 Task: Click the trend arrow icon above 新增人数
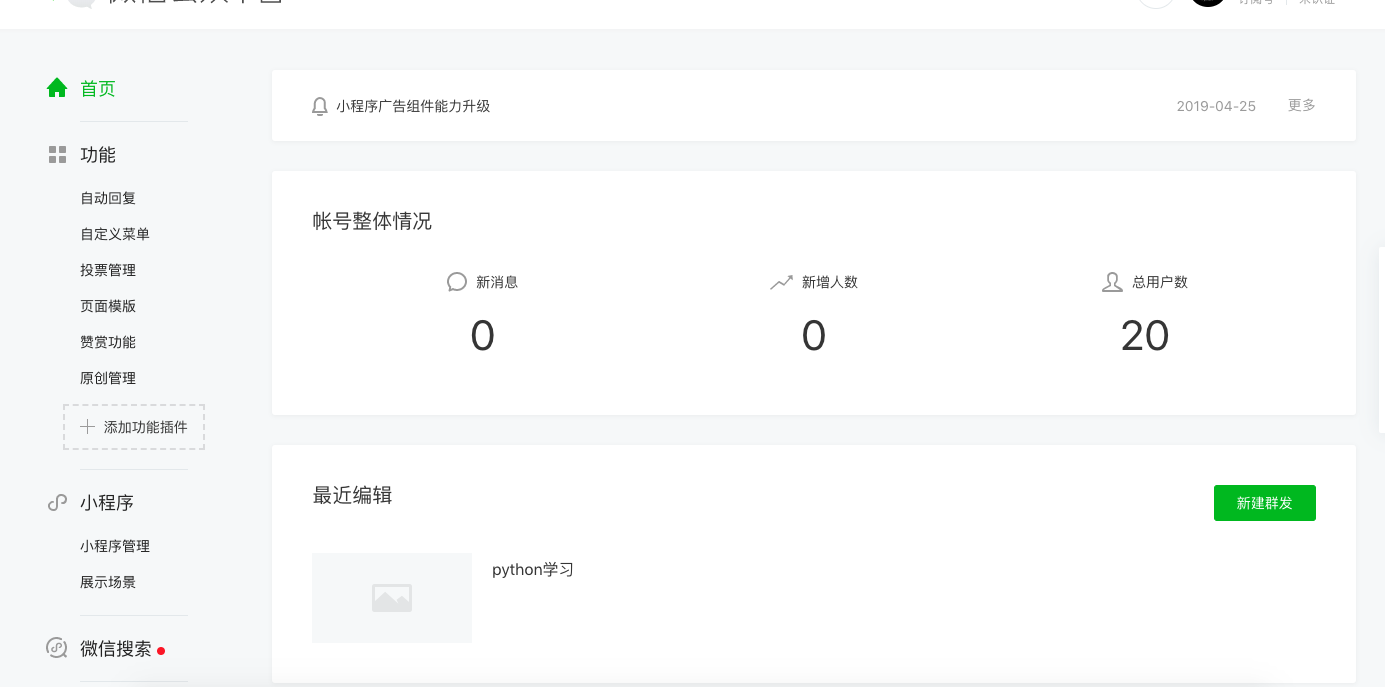click(x=781, y=282)
